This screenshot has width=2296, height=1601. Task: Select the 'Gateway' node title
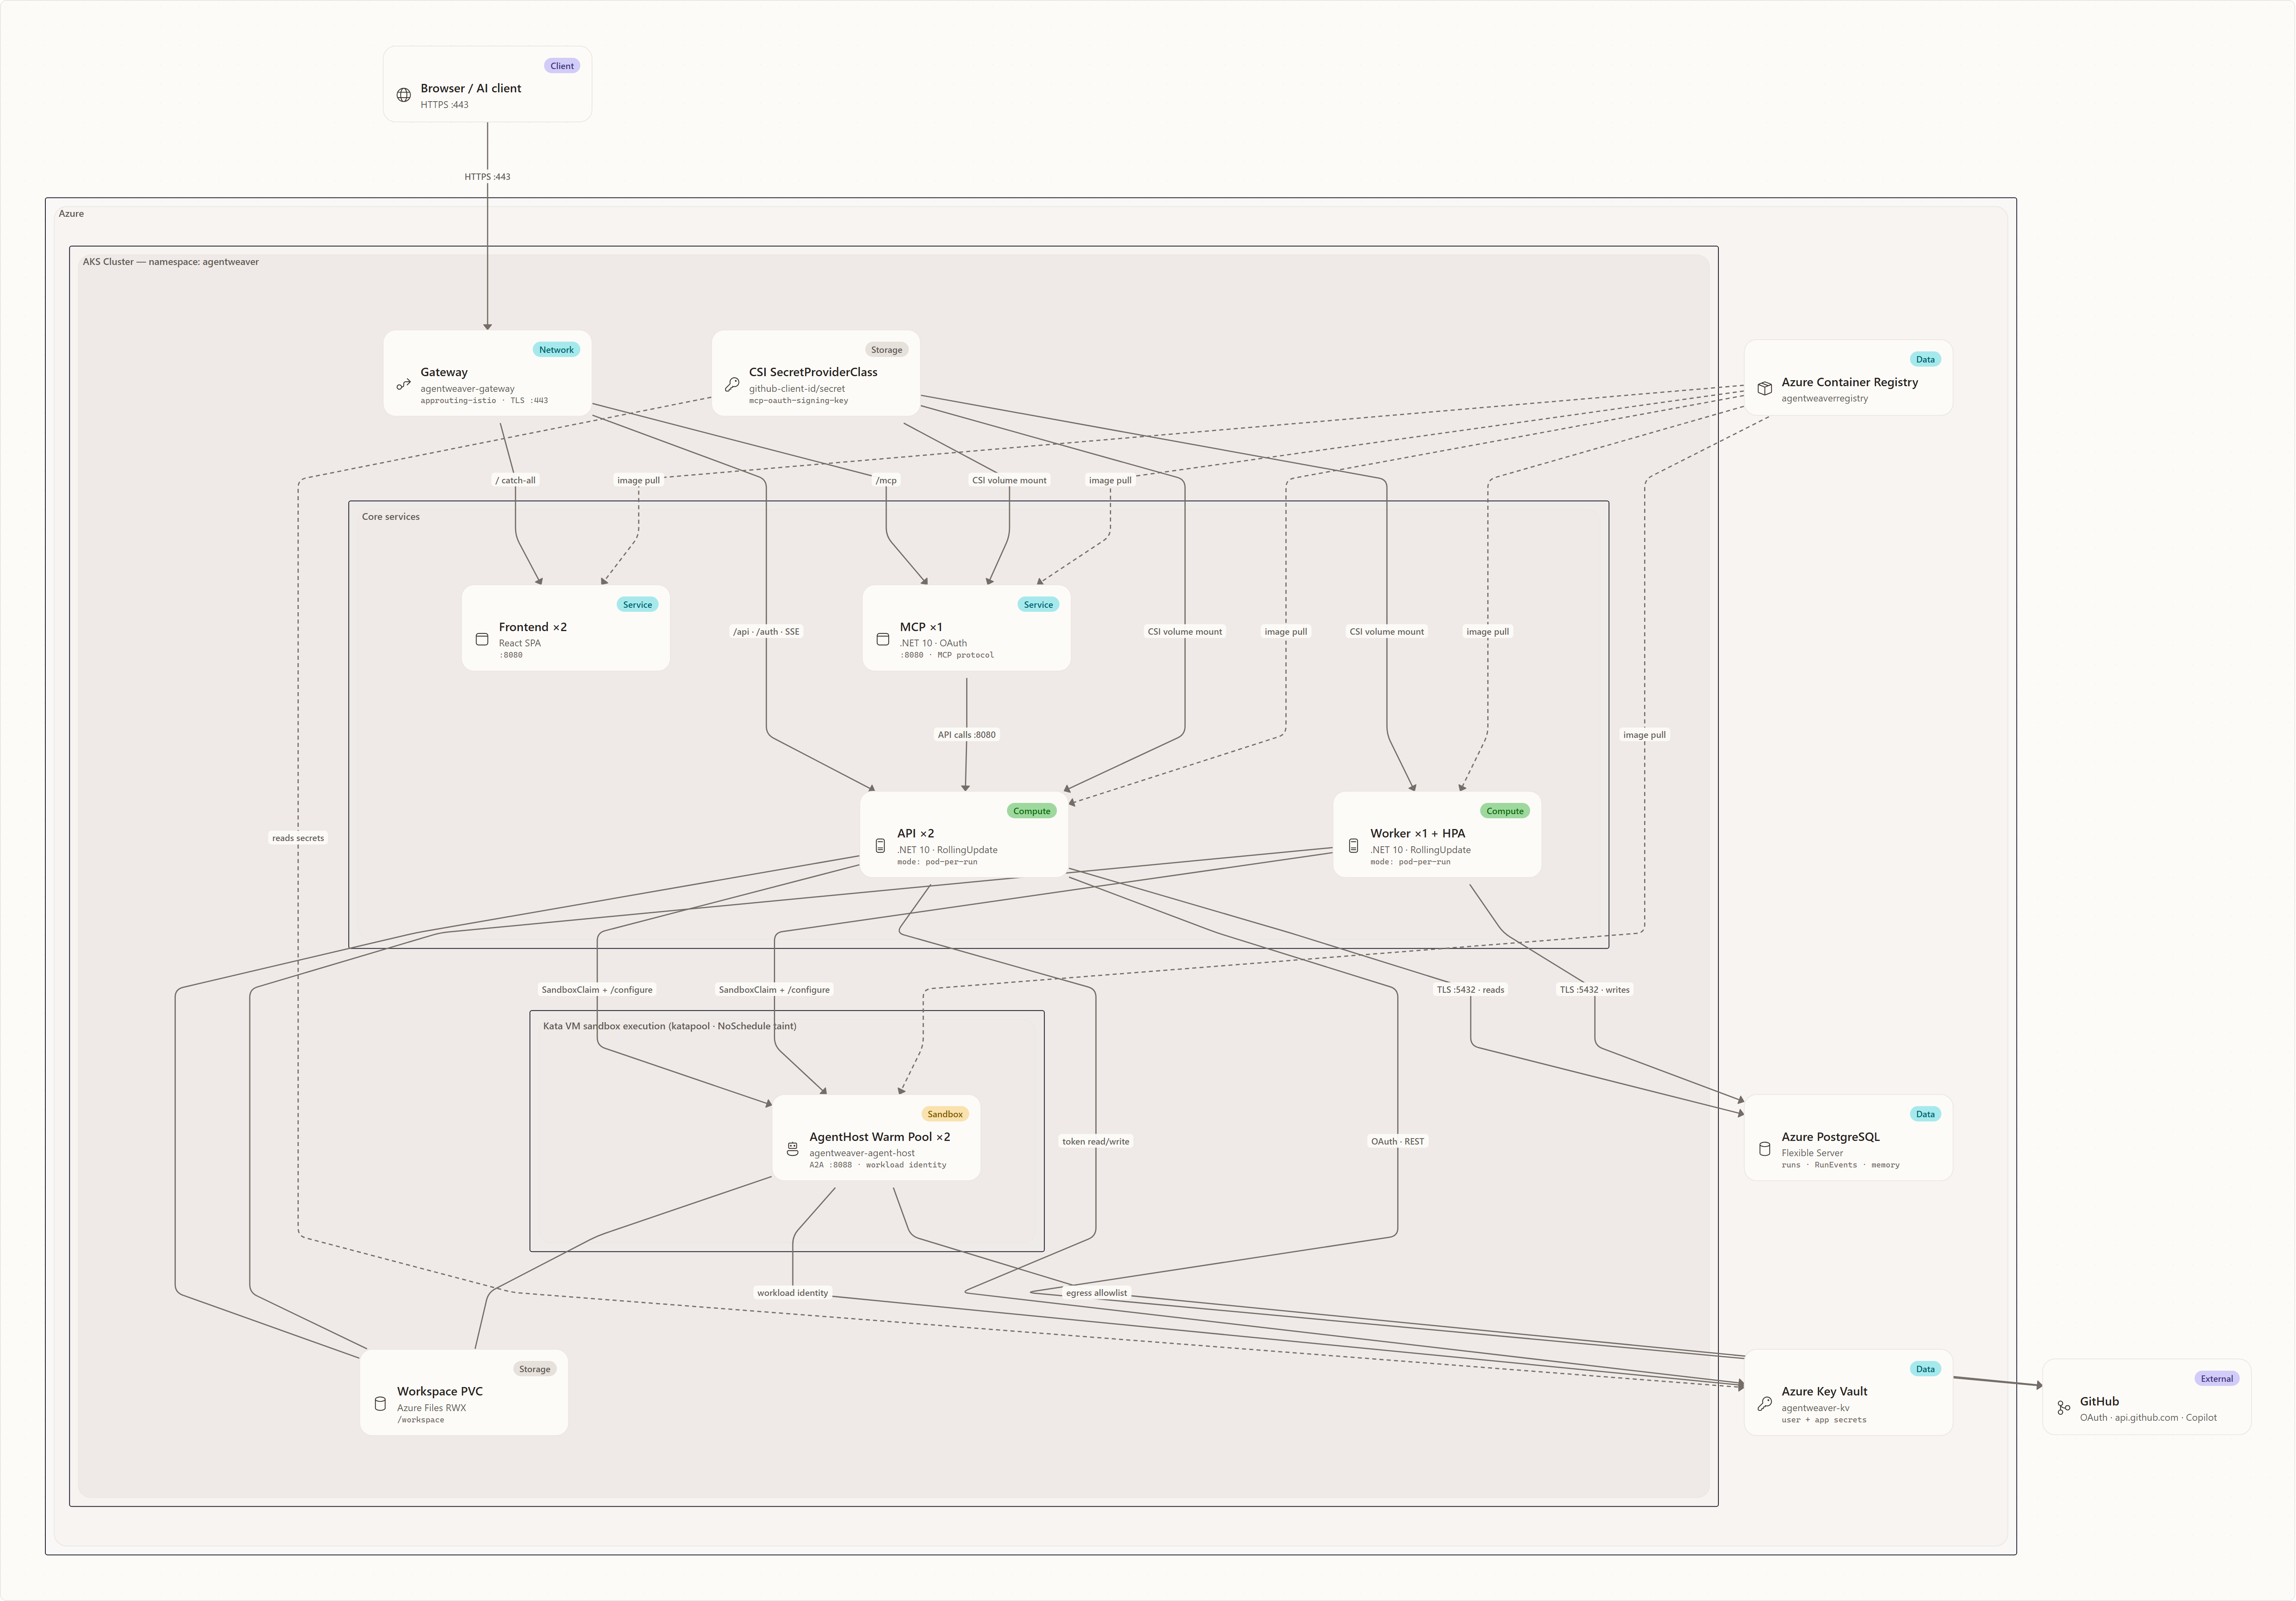pos(444,372)
